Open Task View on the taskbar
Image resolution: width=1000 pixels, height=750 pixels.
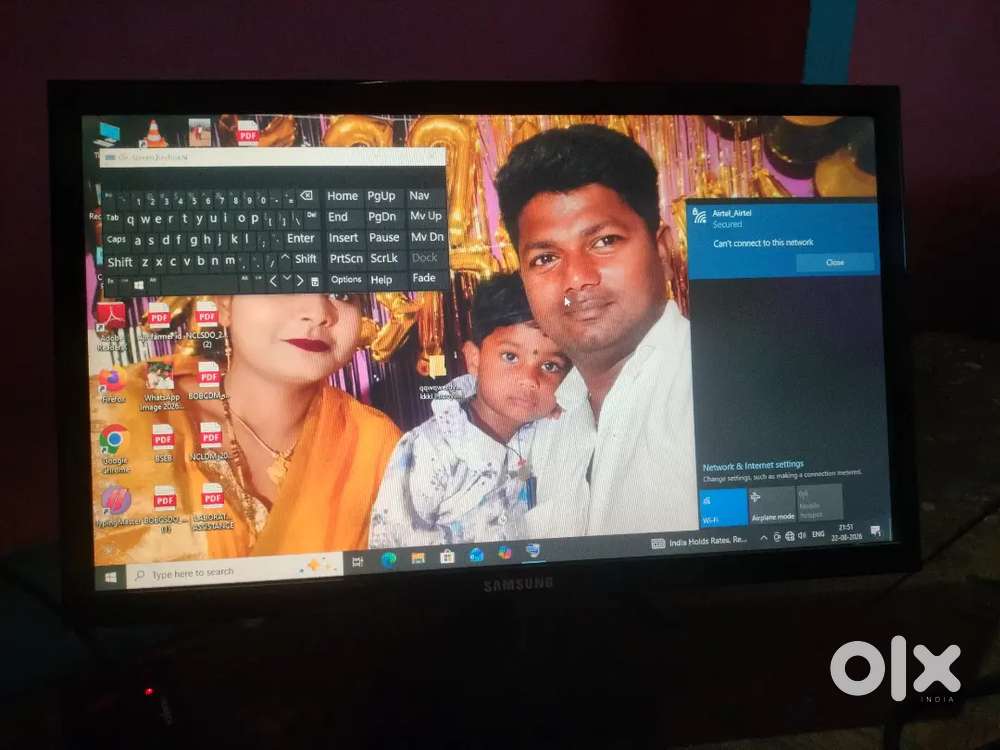tap(357, 561)
